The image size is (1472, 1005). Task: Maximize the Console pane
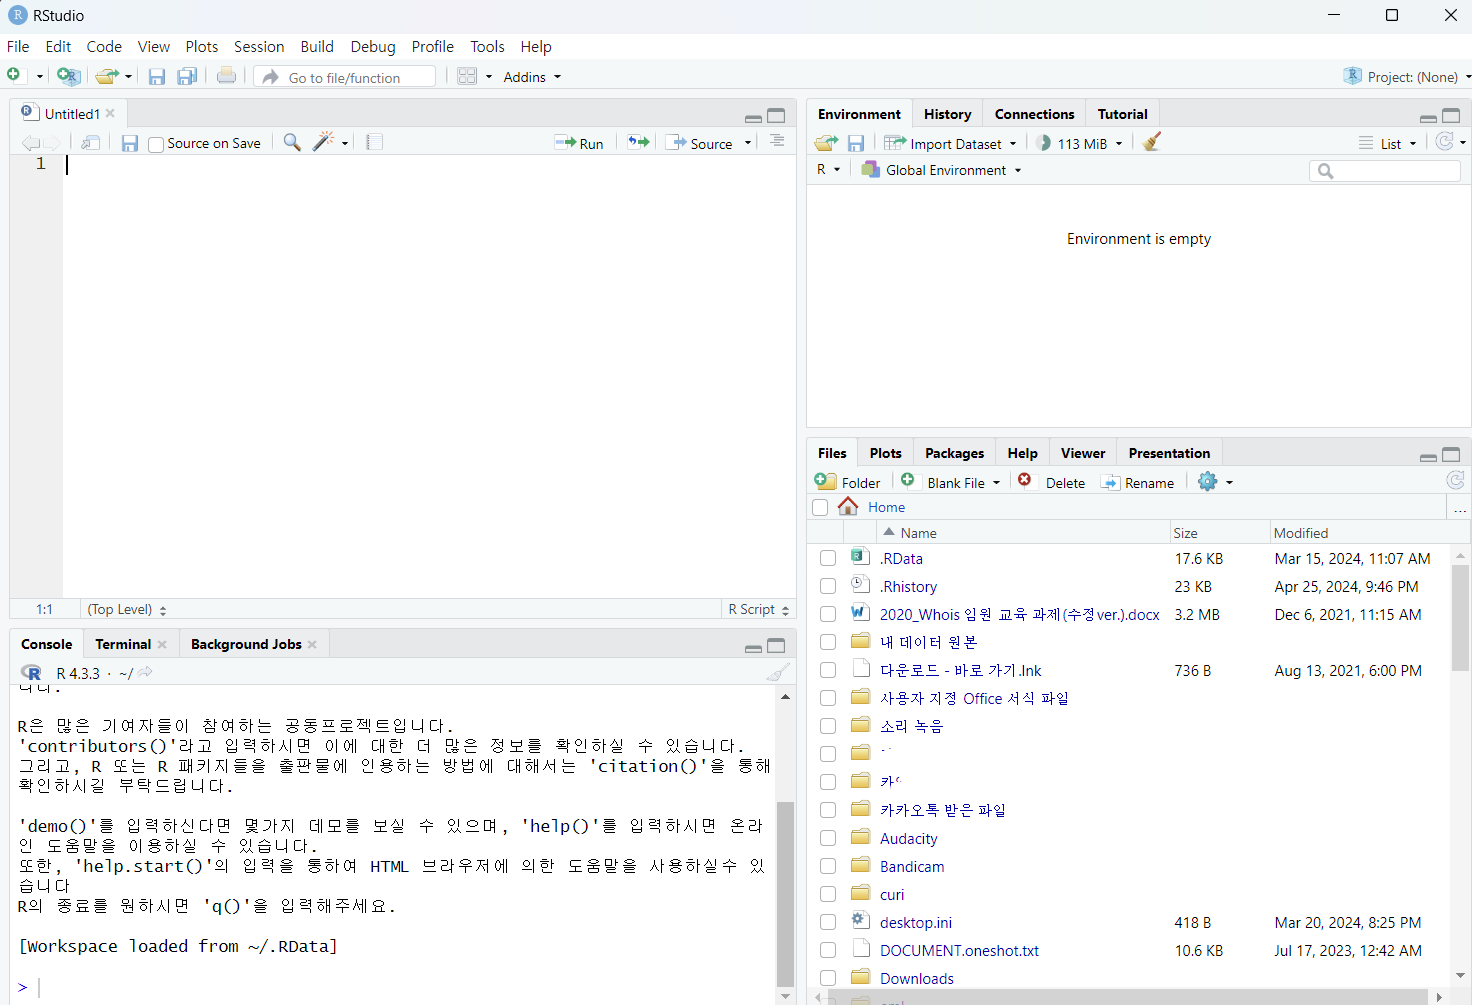(x=776, y=646)
